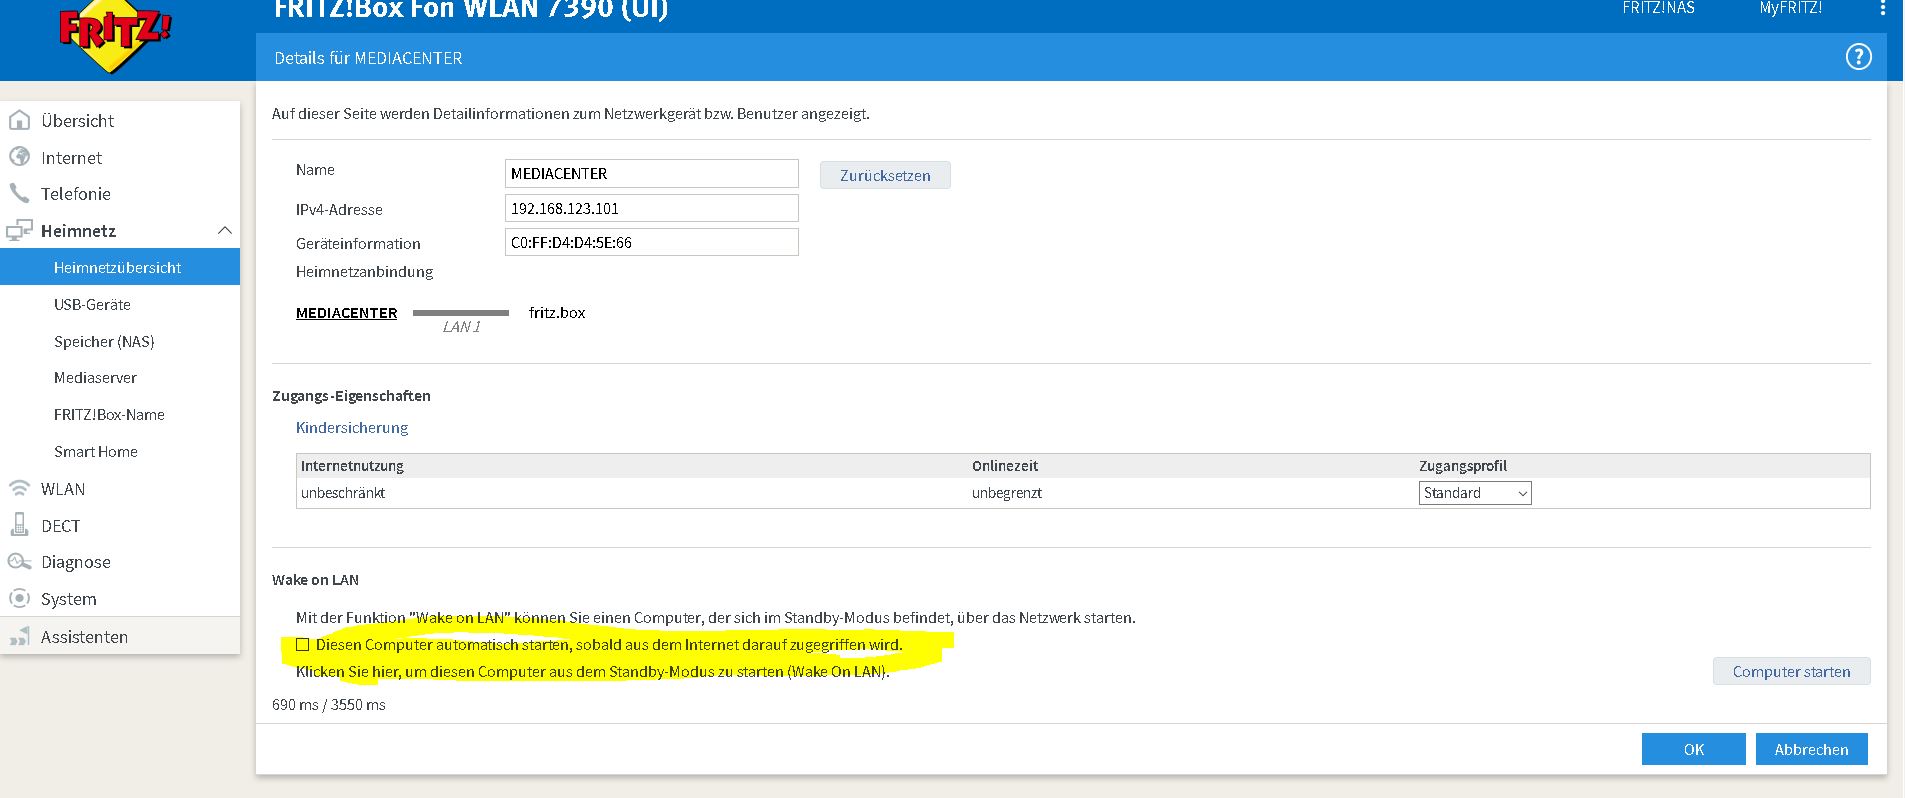This screenshot has height=798, width=1905.
Task: Open Diagnose in the sidebar
Action: [x=76, y=561]
